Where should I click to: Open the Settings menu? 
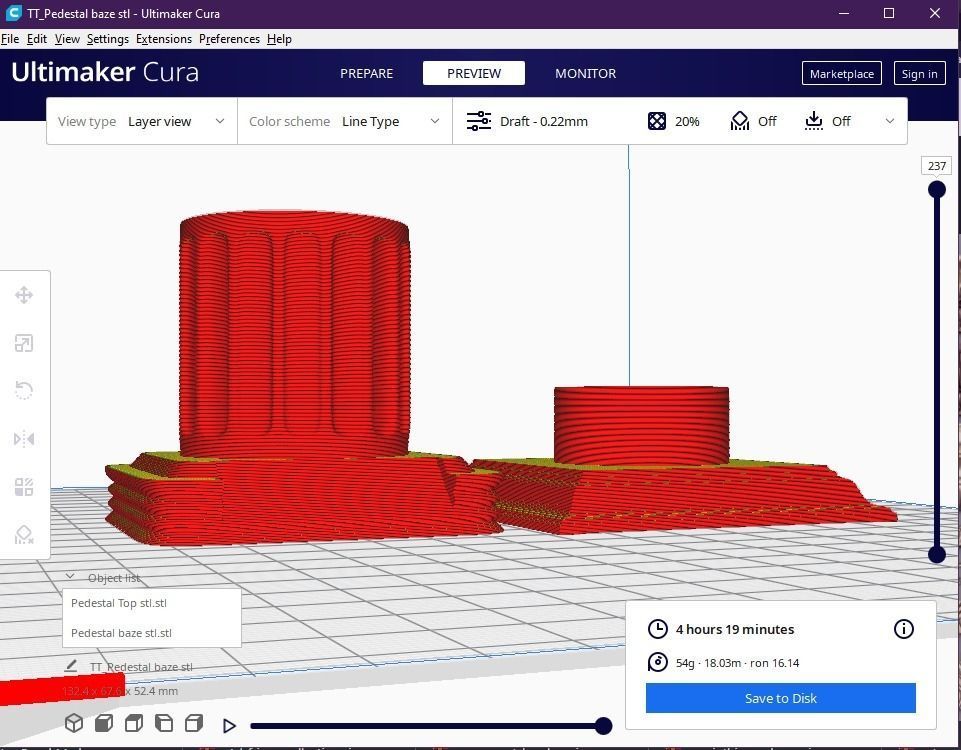pyautogui.click(x=108, y=39)
